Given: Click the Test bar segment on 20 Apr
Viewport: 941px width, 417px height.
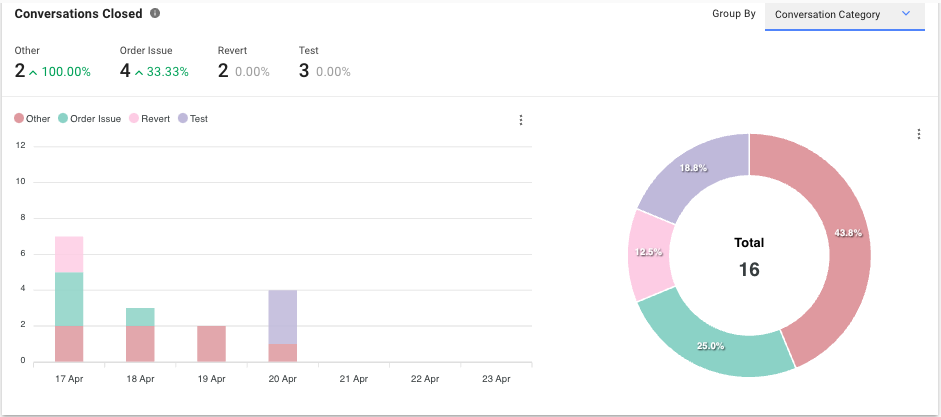Looking at the screenshot, I should [x=283, y=317].
